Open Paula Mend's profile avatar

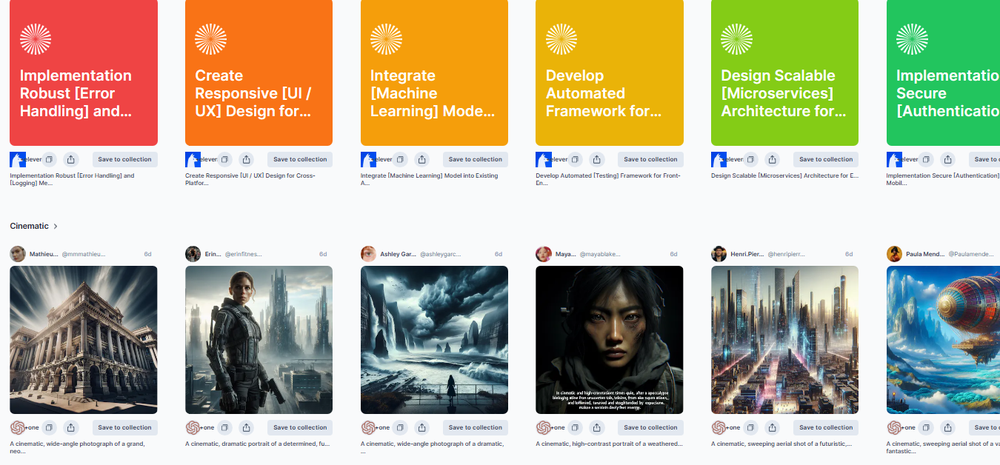894,254
